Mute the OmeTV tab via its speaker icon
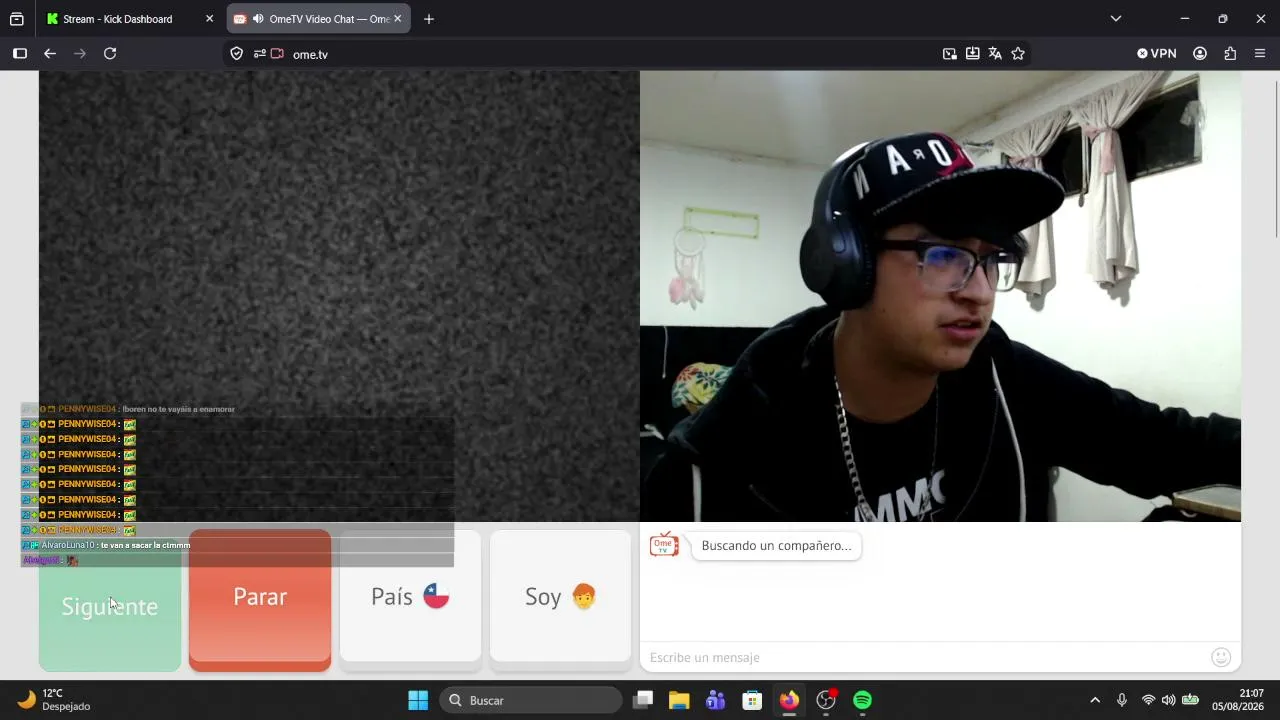Viewport: 1280px width, 720px height. 258,19
